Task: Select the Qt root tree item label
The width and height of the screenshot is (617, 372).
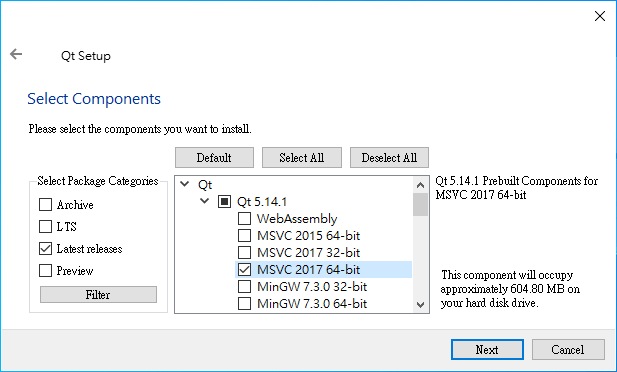Action: pyautogui.click(x=205, y=185)
